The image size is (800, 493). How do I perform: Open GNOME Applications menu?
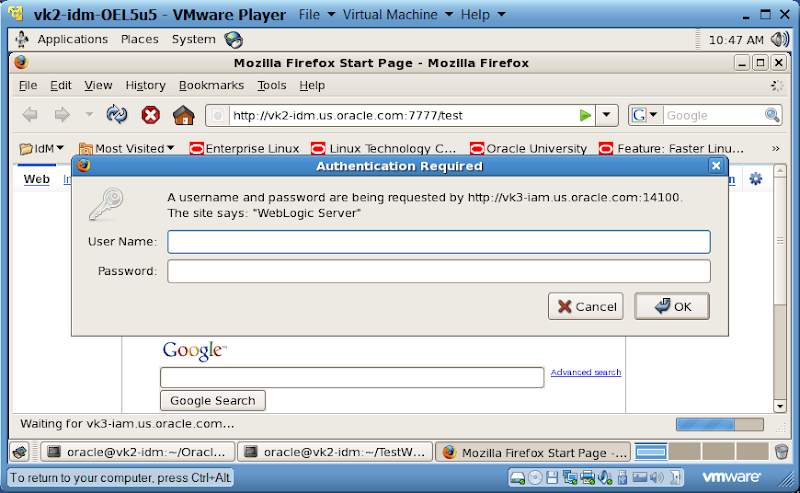[72, 39]
